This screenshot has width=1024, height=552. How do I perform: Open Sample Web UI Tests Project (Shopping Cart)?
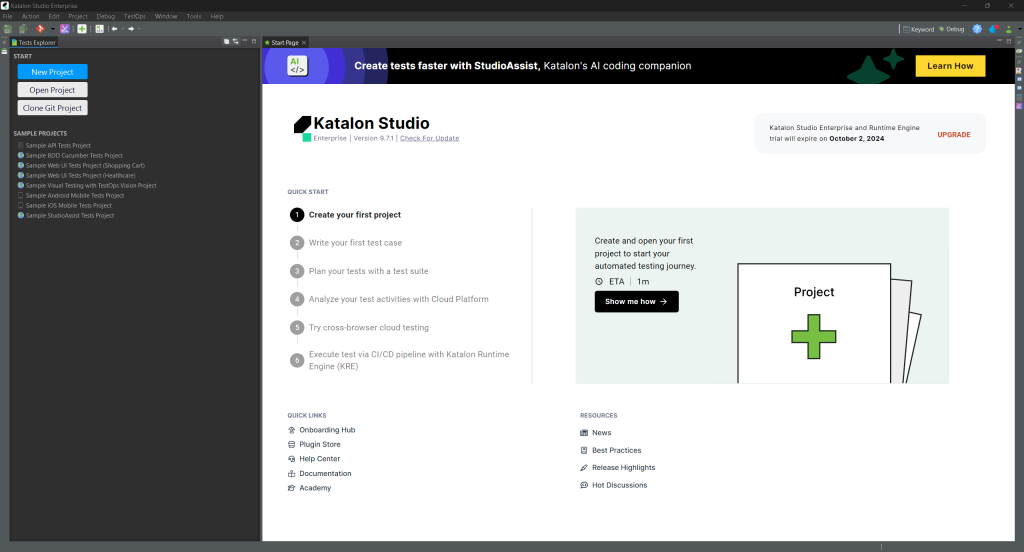[82, 165]
